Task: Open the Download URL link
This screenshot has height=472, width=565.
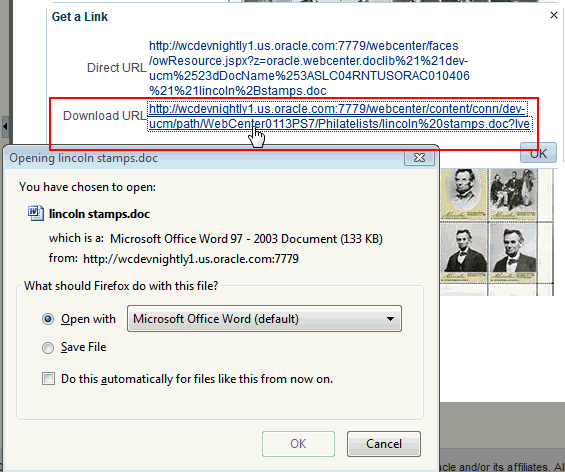Action: click(x=340, y=116)
